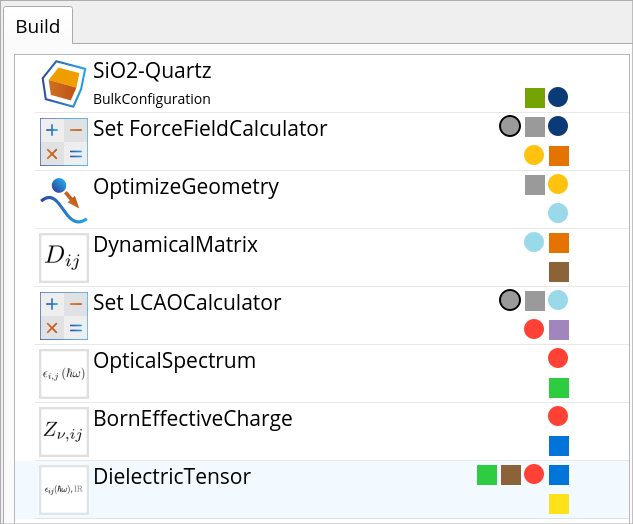The height and width of the screenshot is (524, 633).
Task: Click the SiO2-Quartz title text
Action: (152, 71)
